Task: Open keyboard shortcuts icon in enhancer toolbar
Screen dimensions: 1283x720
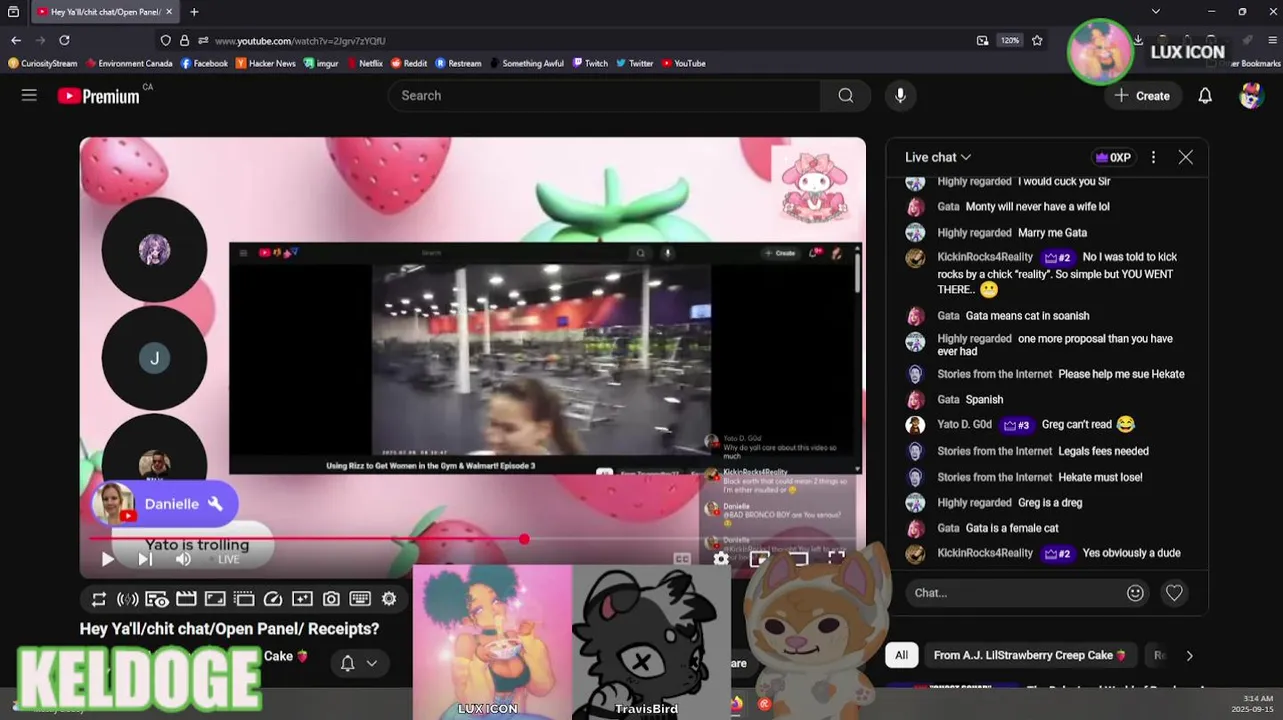Action: [x=360, y=599]
